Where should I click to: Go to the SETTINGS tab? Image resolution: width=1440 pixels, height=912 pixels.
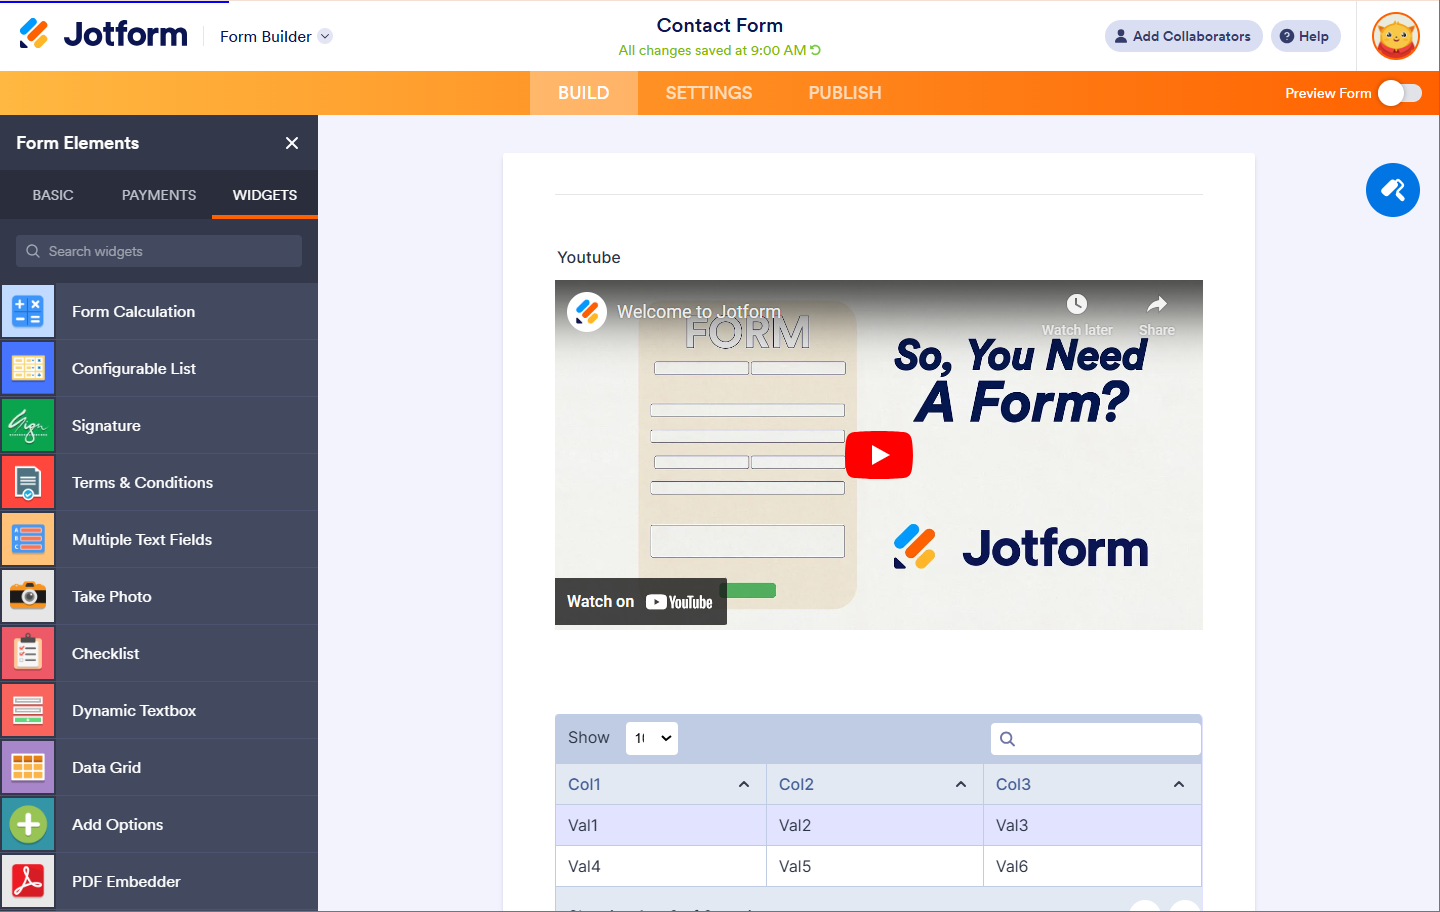point(709,93)
